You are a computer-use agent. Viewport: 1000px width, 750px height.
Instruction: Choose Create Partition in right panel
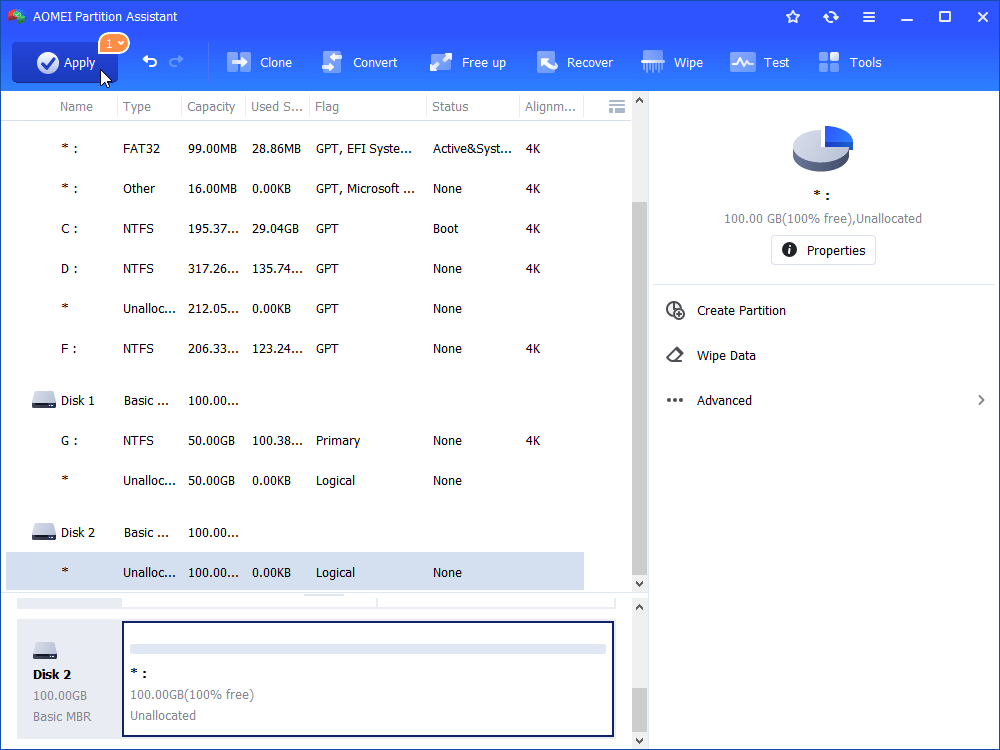(740, 311)
